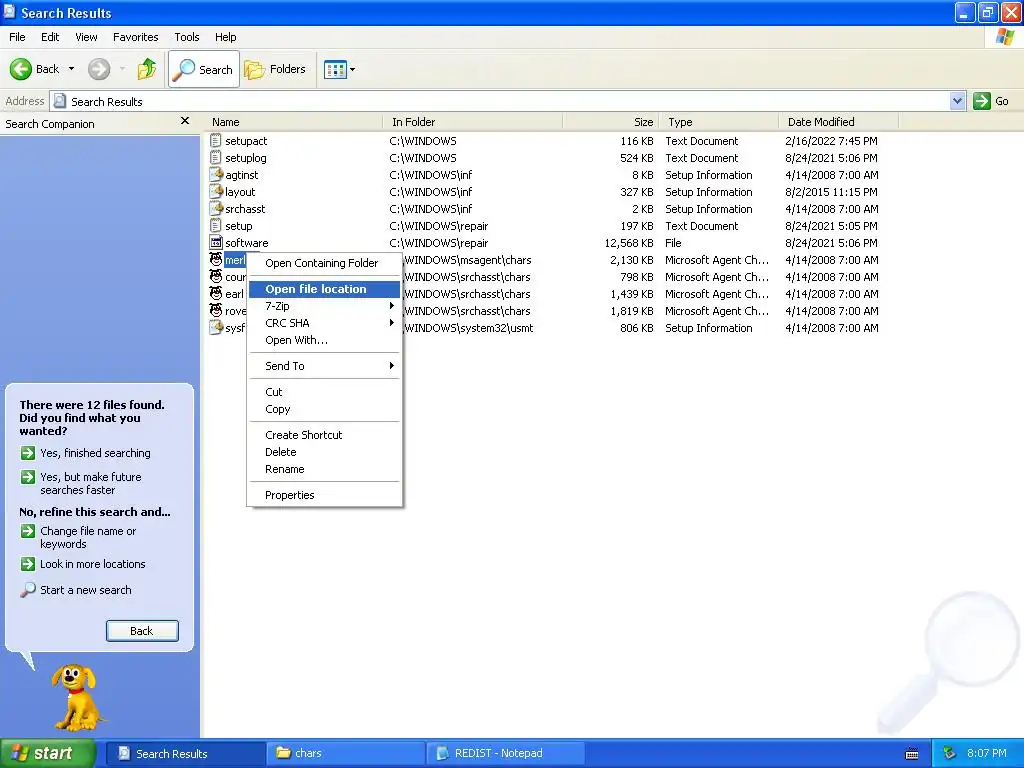Sort results by Name column header

click(294, 121)
